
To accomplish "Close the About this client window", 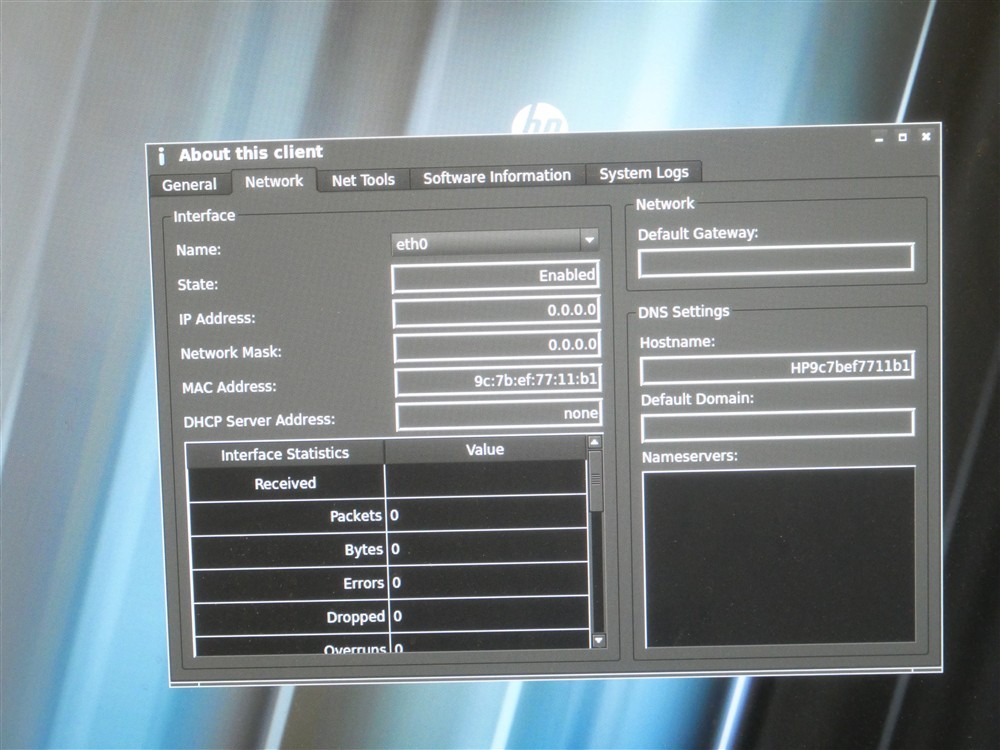I will coord(926,136).
